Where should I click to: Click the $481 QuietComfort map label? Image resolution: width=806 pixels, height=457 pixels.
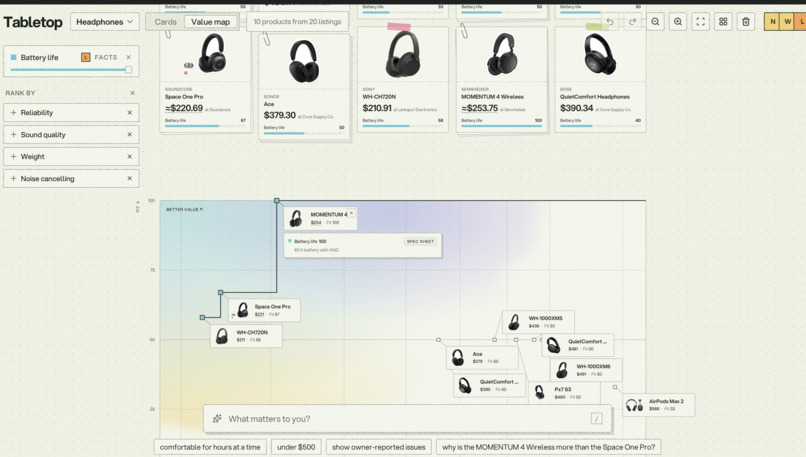tap(578, 345)
